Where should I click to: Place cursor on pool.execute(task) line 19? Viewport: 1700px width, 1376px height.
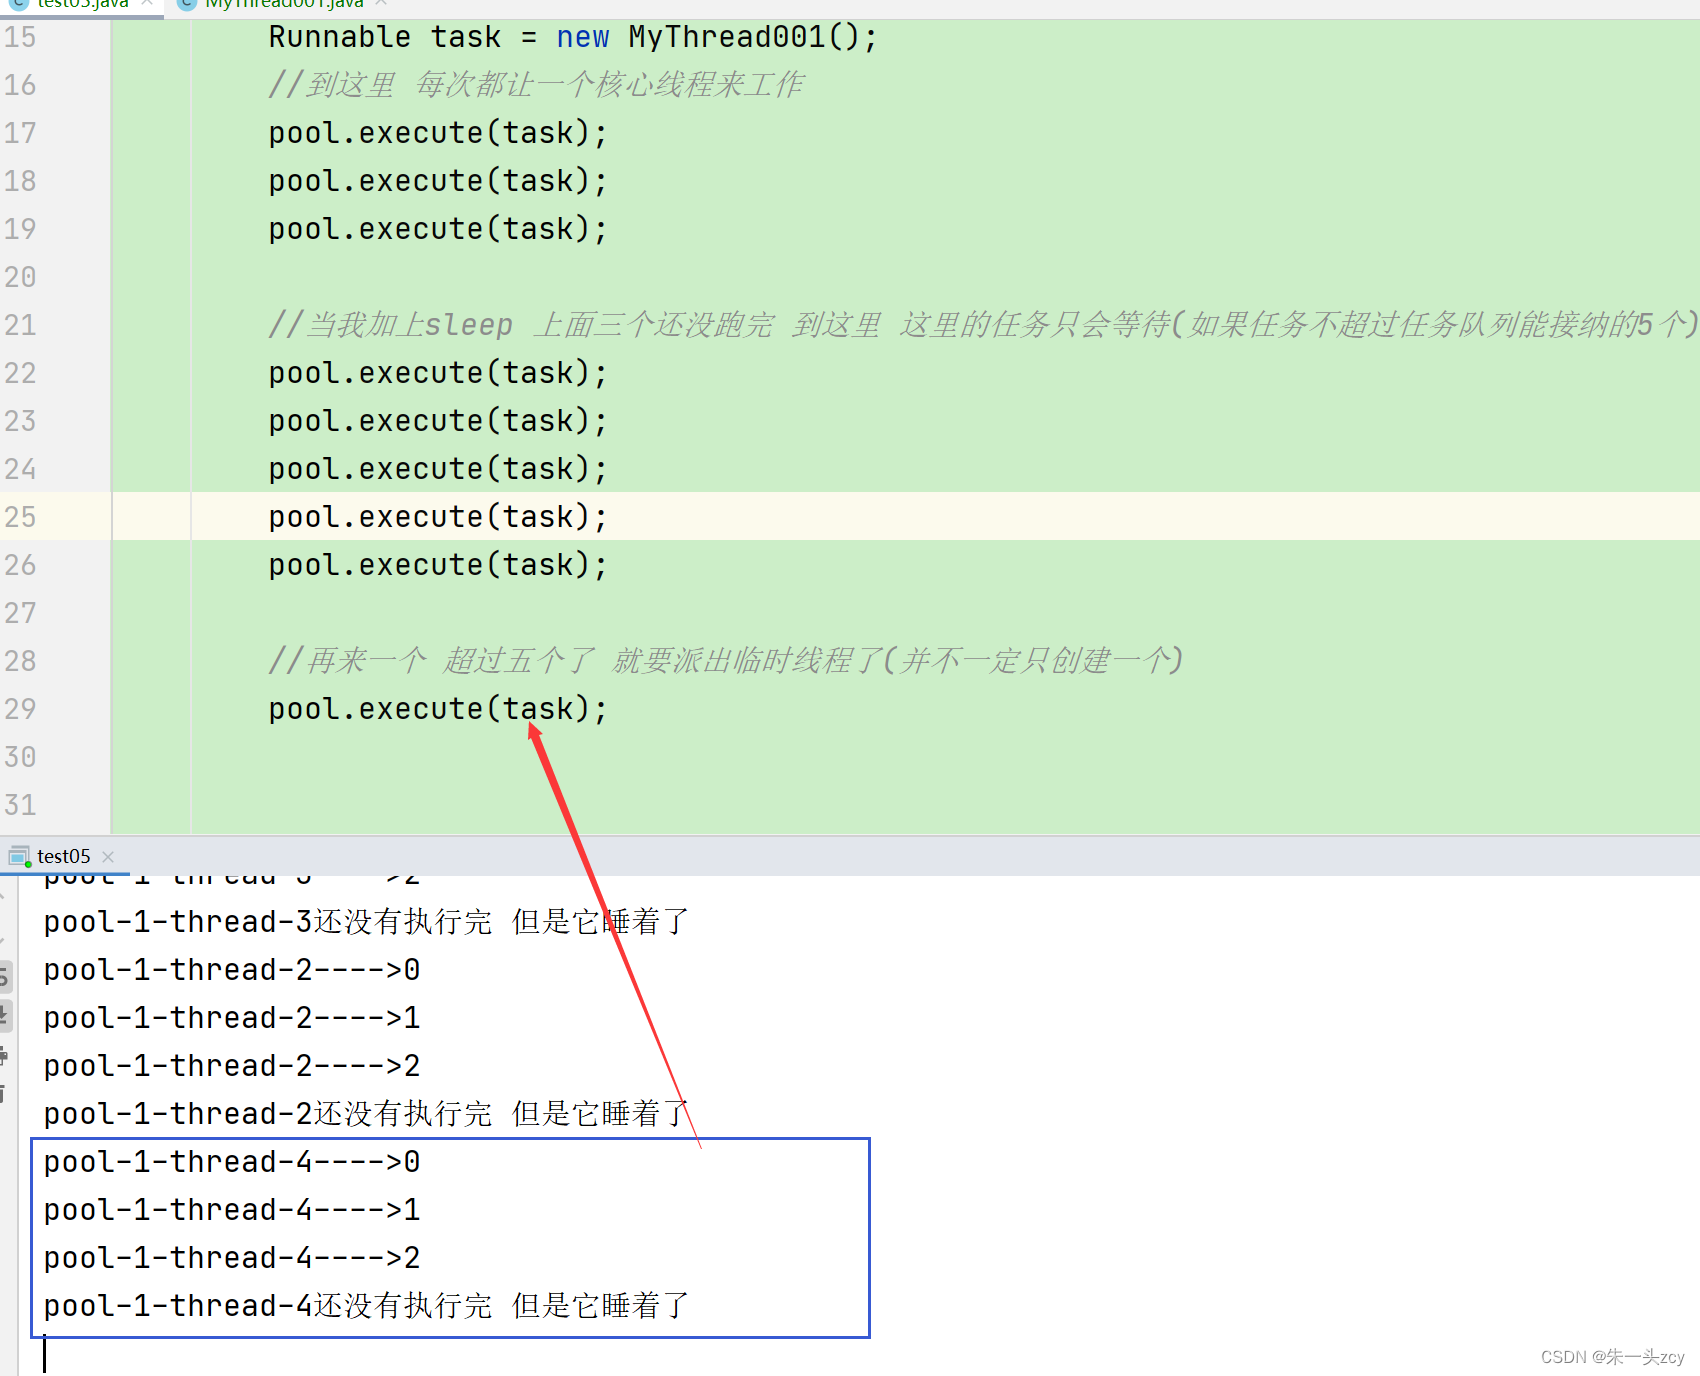(438, 229)
